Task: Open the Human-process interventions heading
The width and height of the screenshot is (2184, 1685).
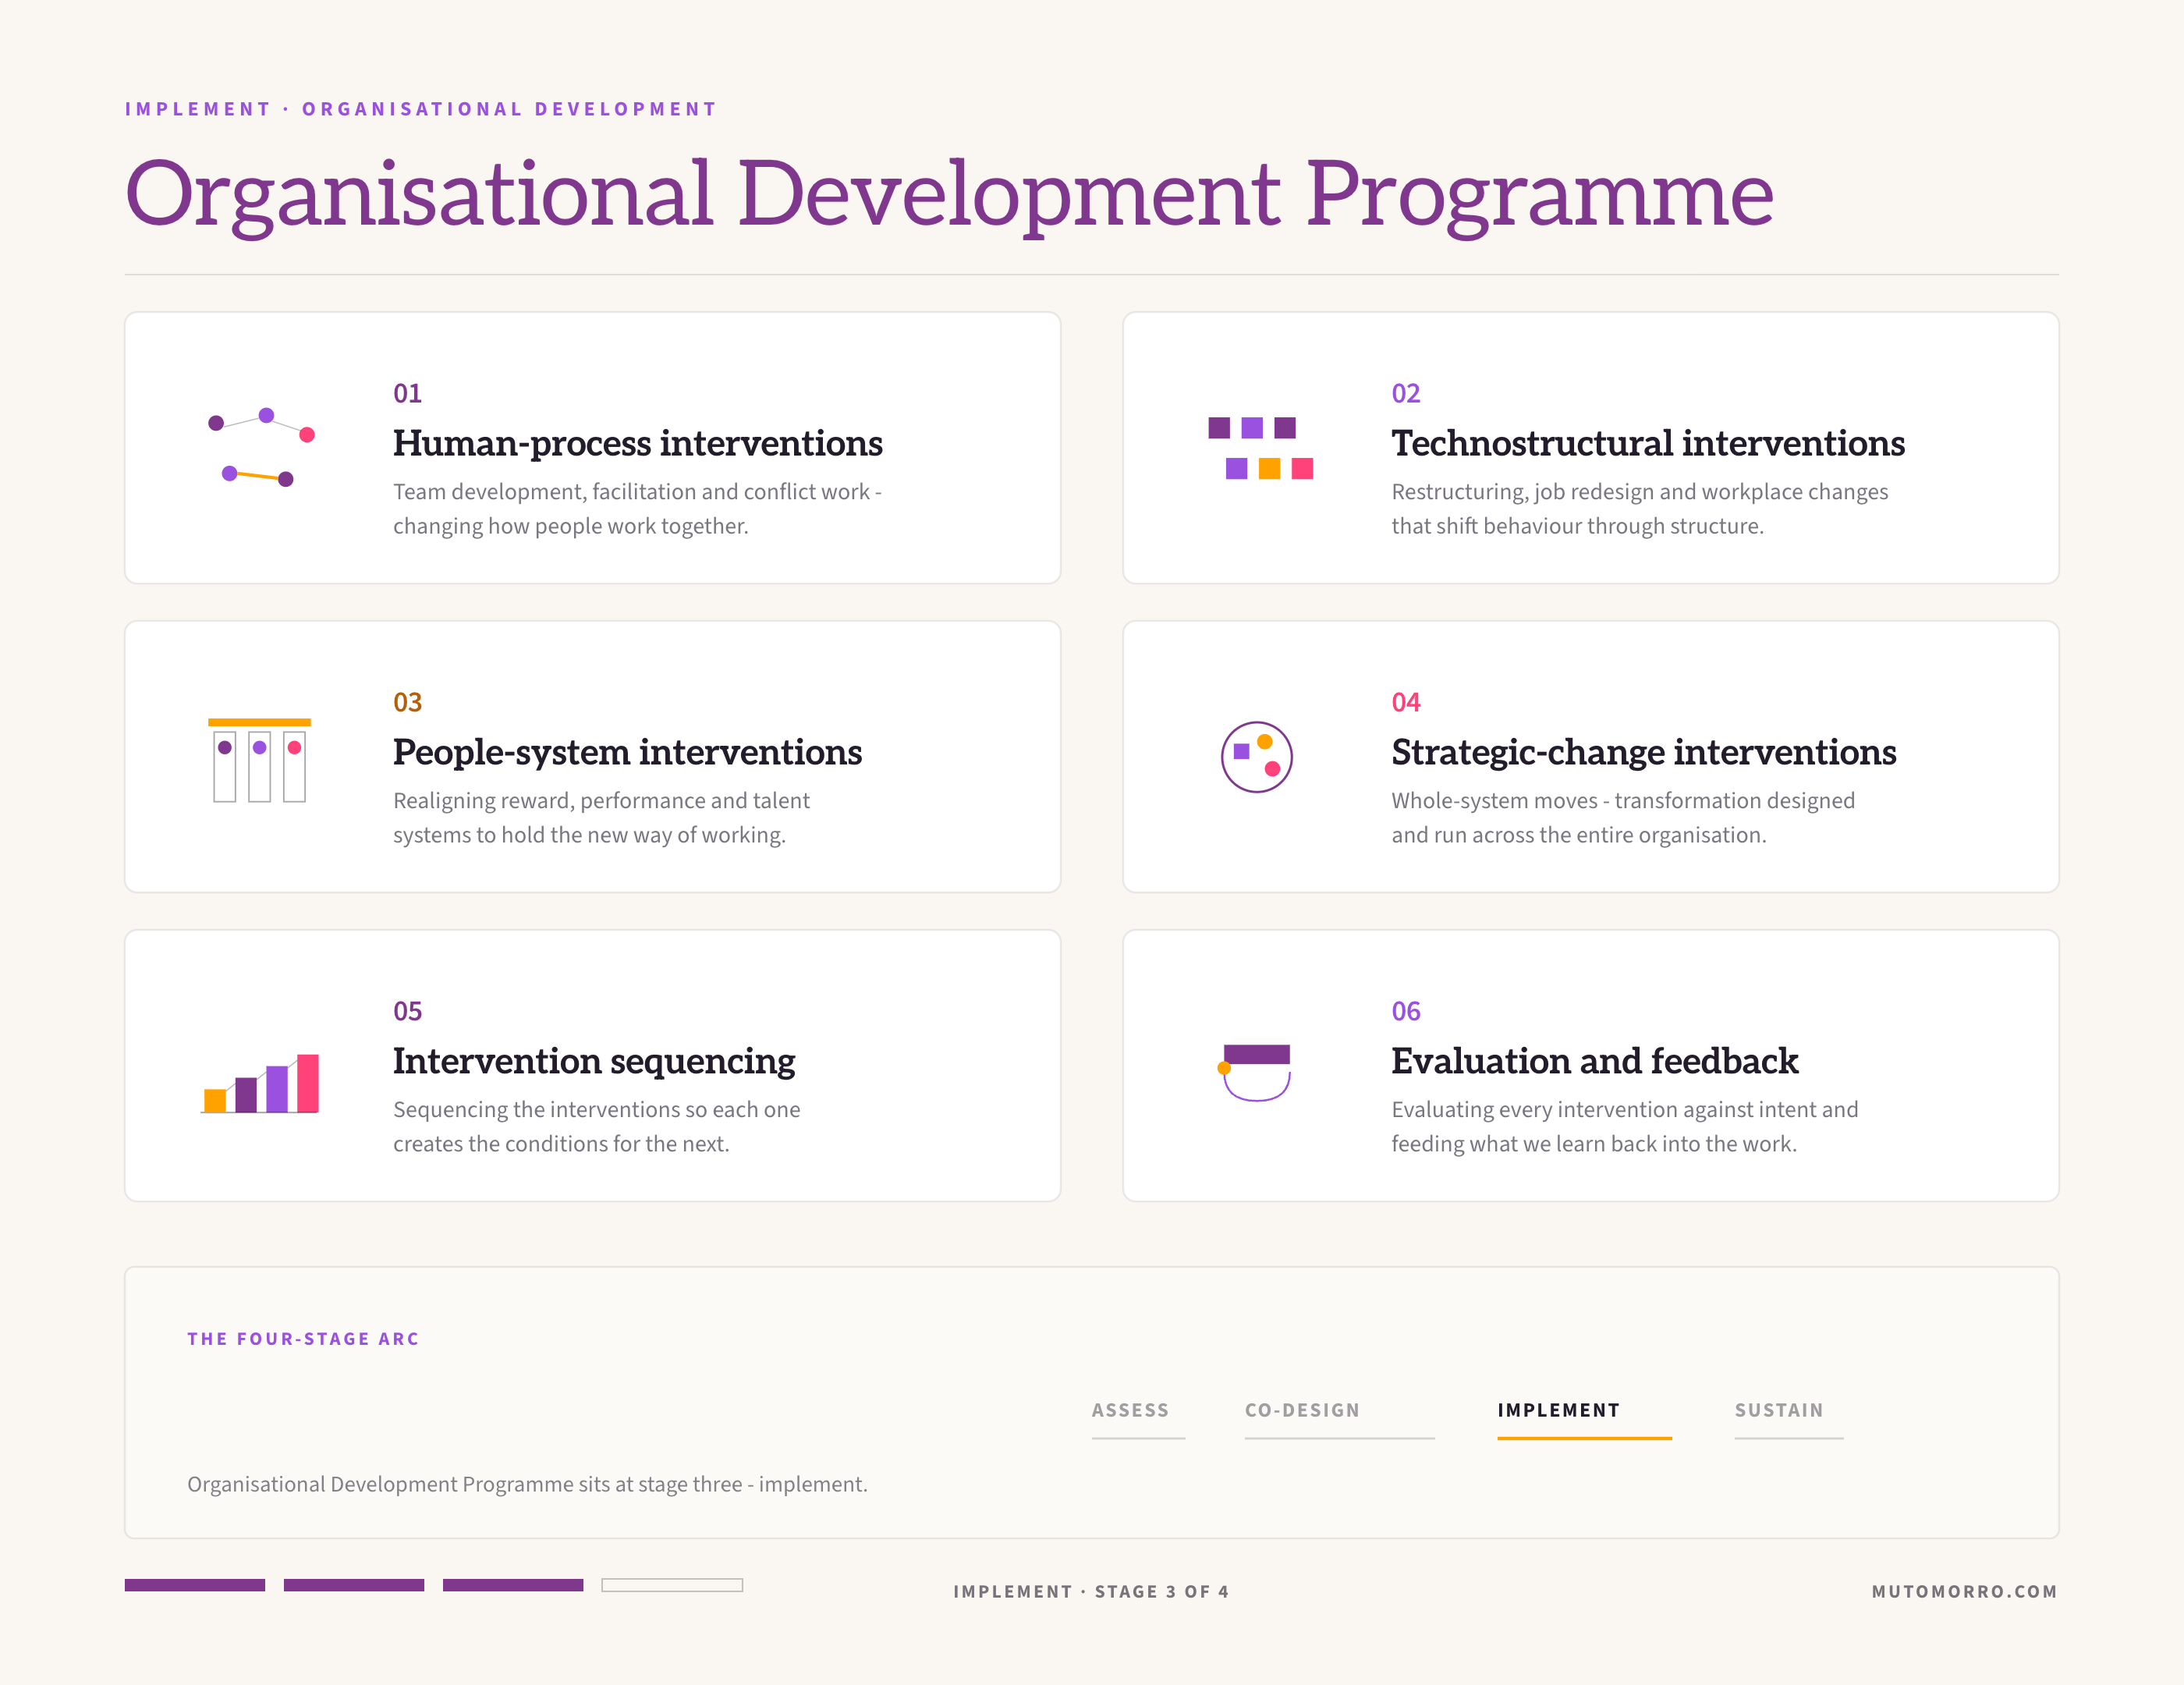Action: tap(637, 443)
